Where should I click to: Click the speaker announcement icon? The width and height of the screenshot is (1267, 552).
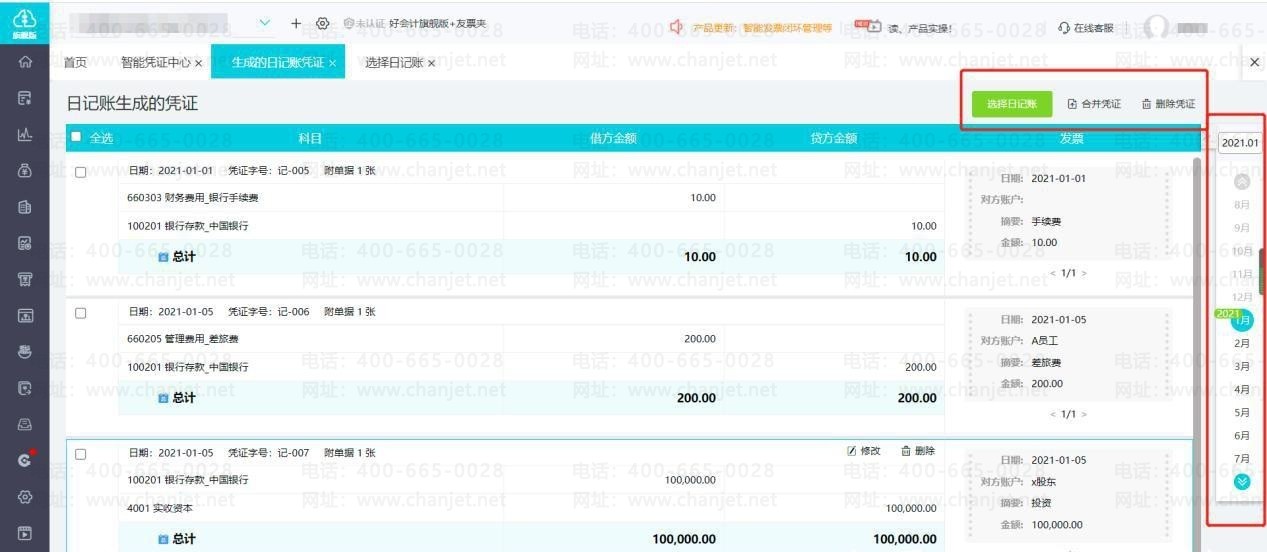(x=677, y=27)
